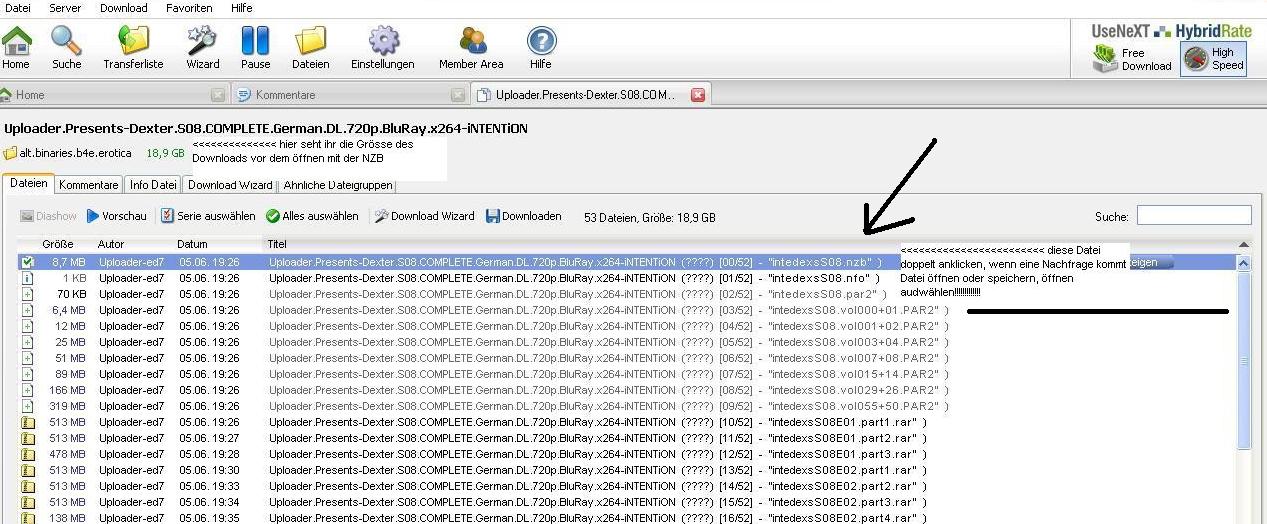
Task: Open Einstellungen settings
Action: pos(382,48)
